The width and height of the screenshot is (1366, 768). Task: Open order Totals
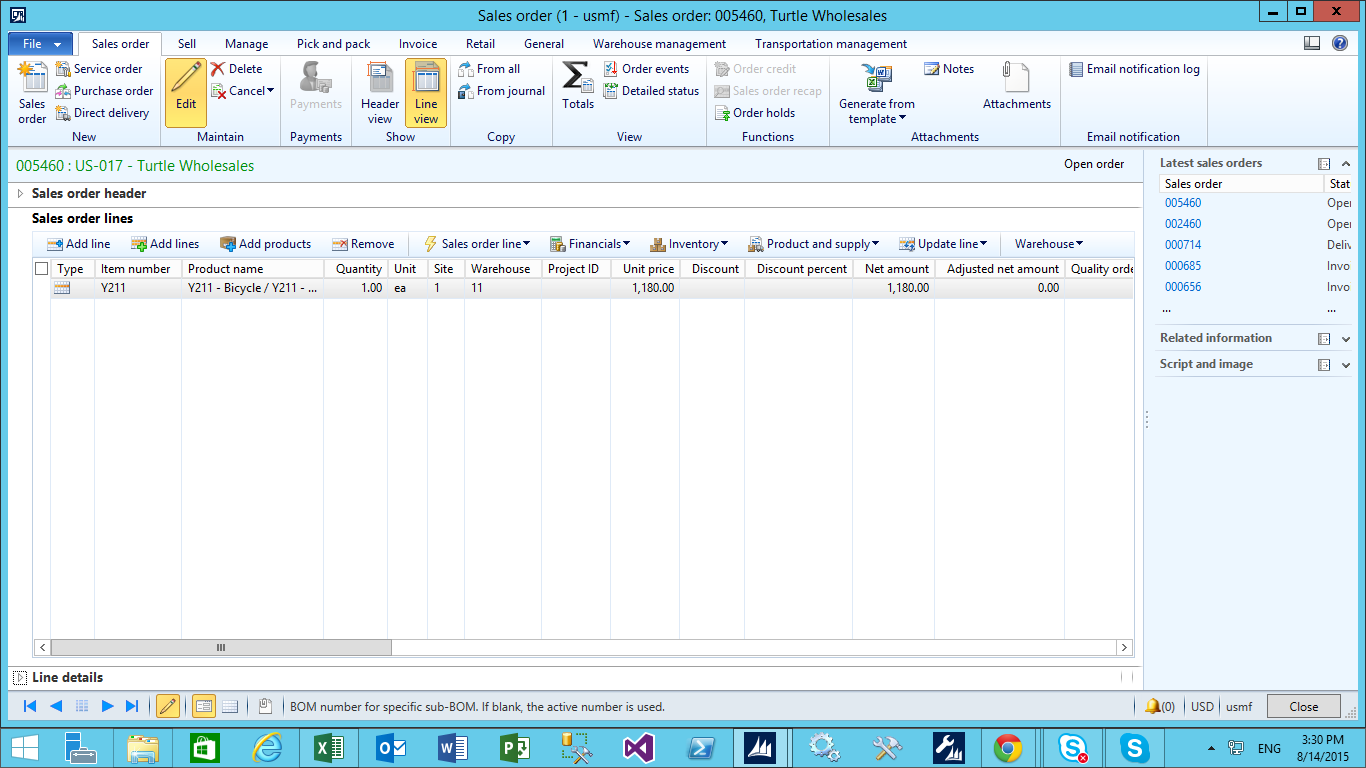(578, 86)
